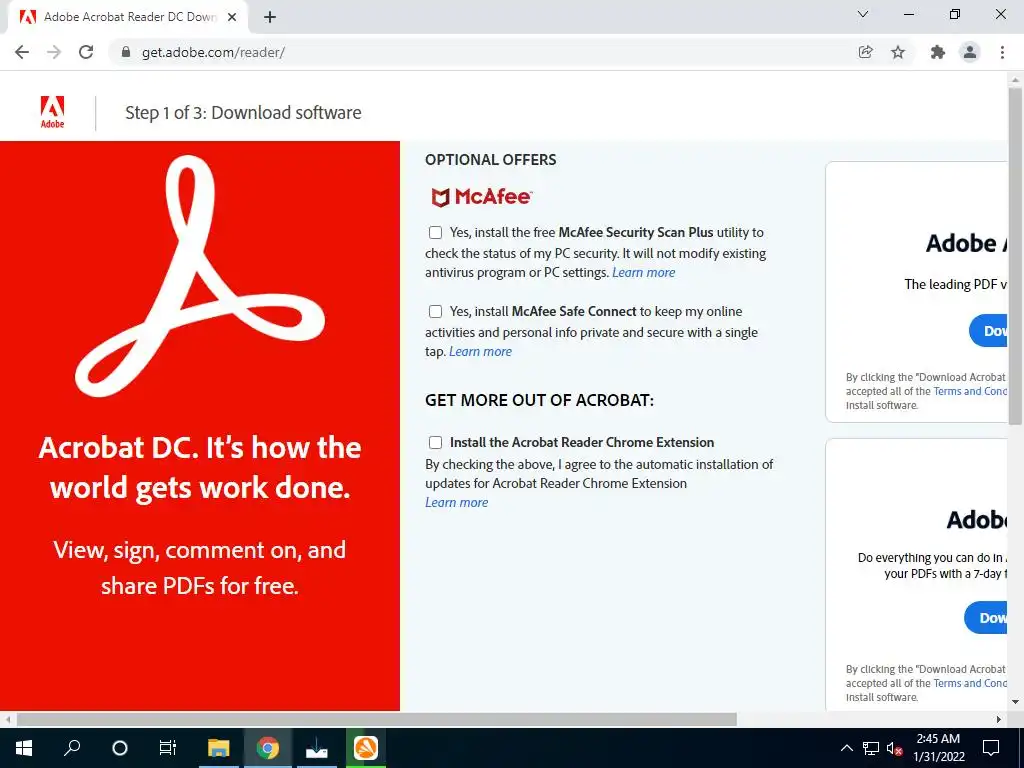Click the network status tray icon
Screen dimensions: 1024x768
pyautogui.click(x=871, y=748)
